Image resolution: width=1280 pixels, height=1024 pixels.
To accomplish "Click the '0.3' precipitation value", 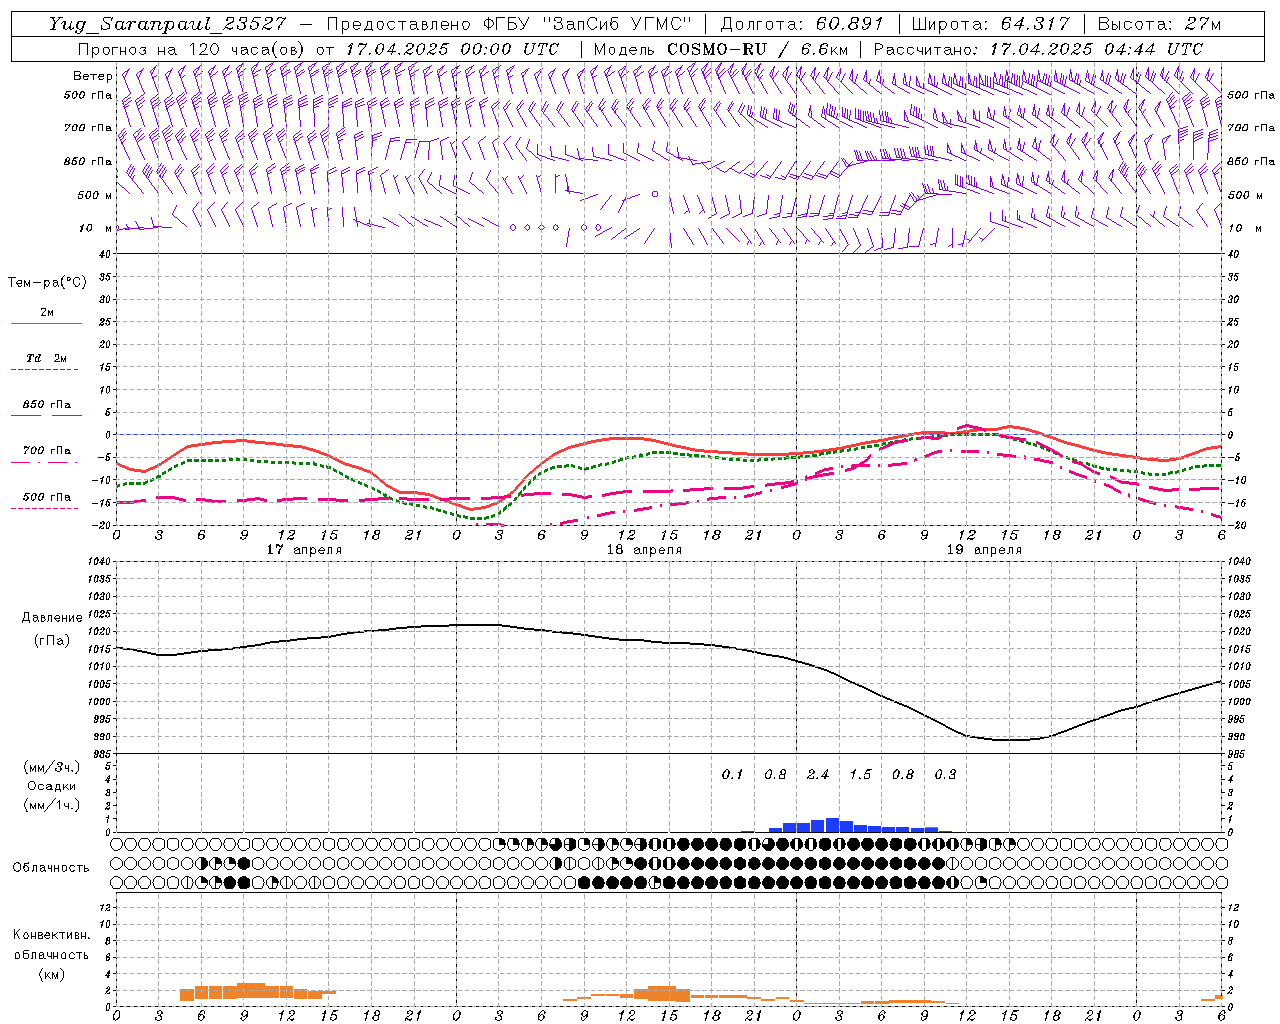I will pyautogui.click(x=945, y=774).
